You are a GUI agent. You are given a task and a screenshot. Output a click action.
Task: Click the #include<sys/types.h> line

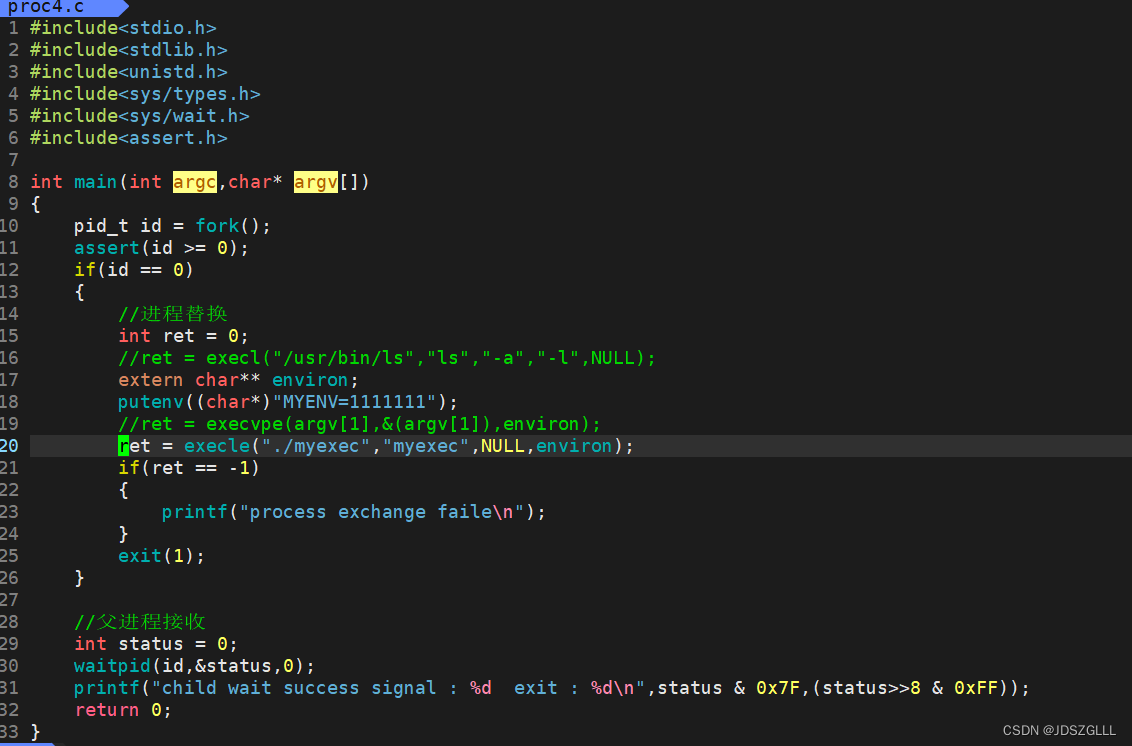[145, 94]
